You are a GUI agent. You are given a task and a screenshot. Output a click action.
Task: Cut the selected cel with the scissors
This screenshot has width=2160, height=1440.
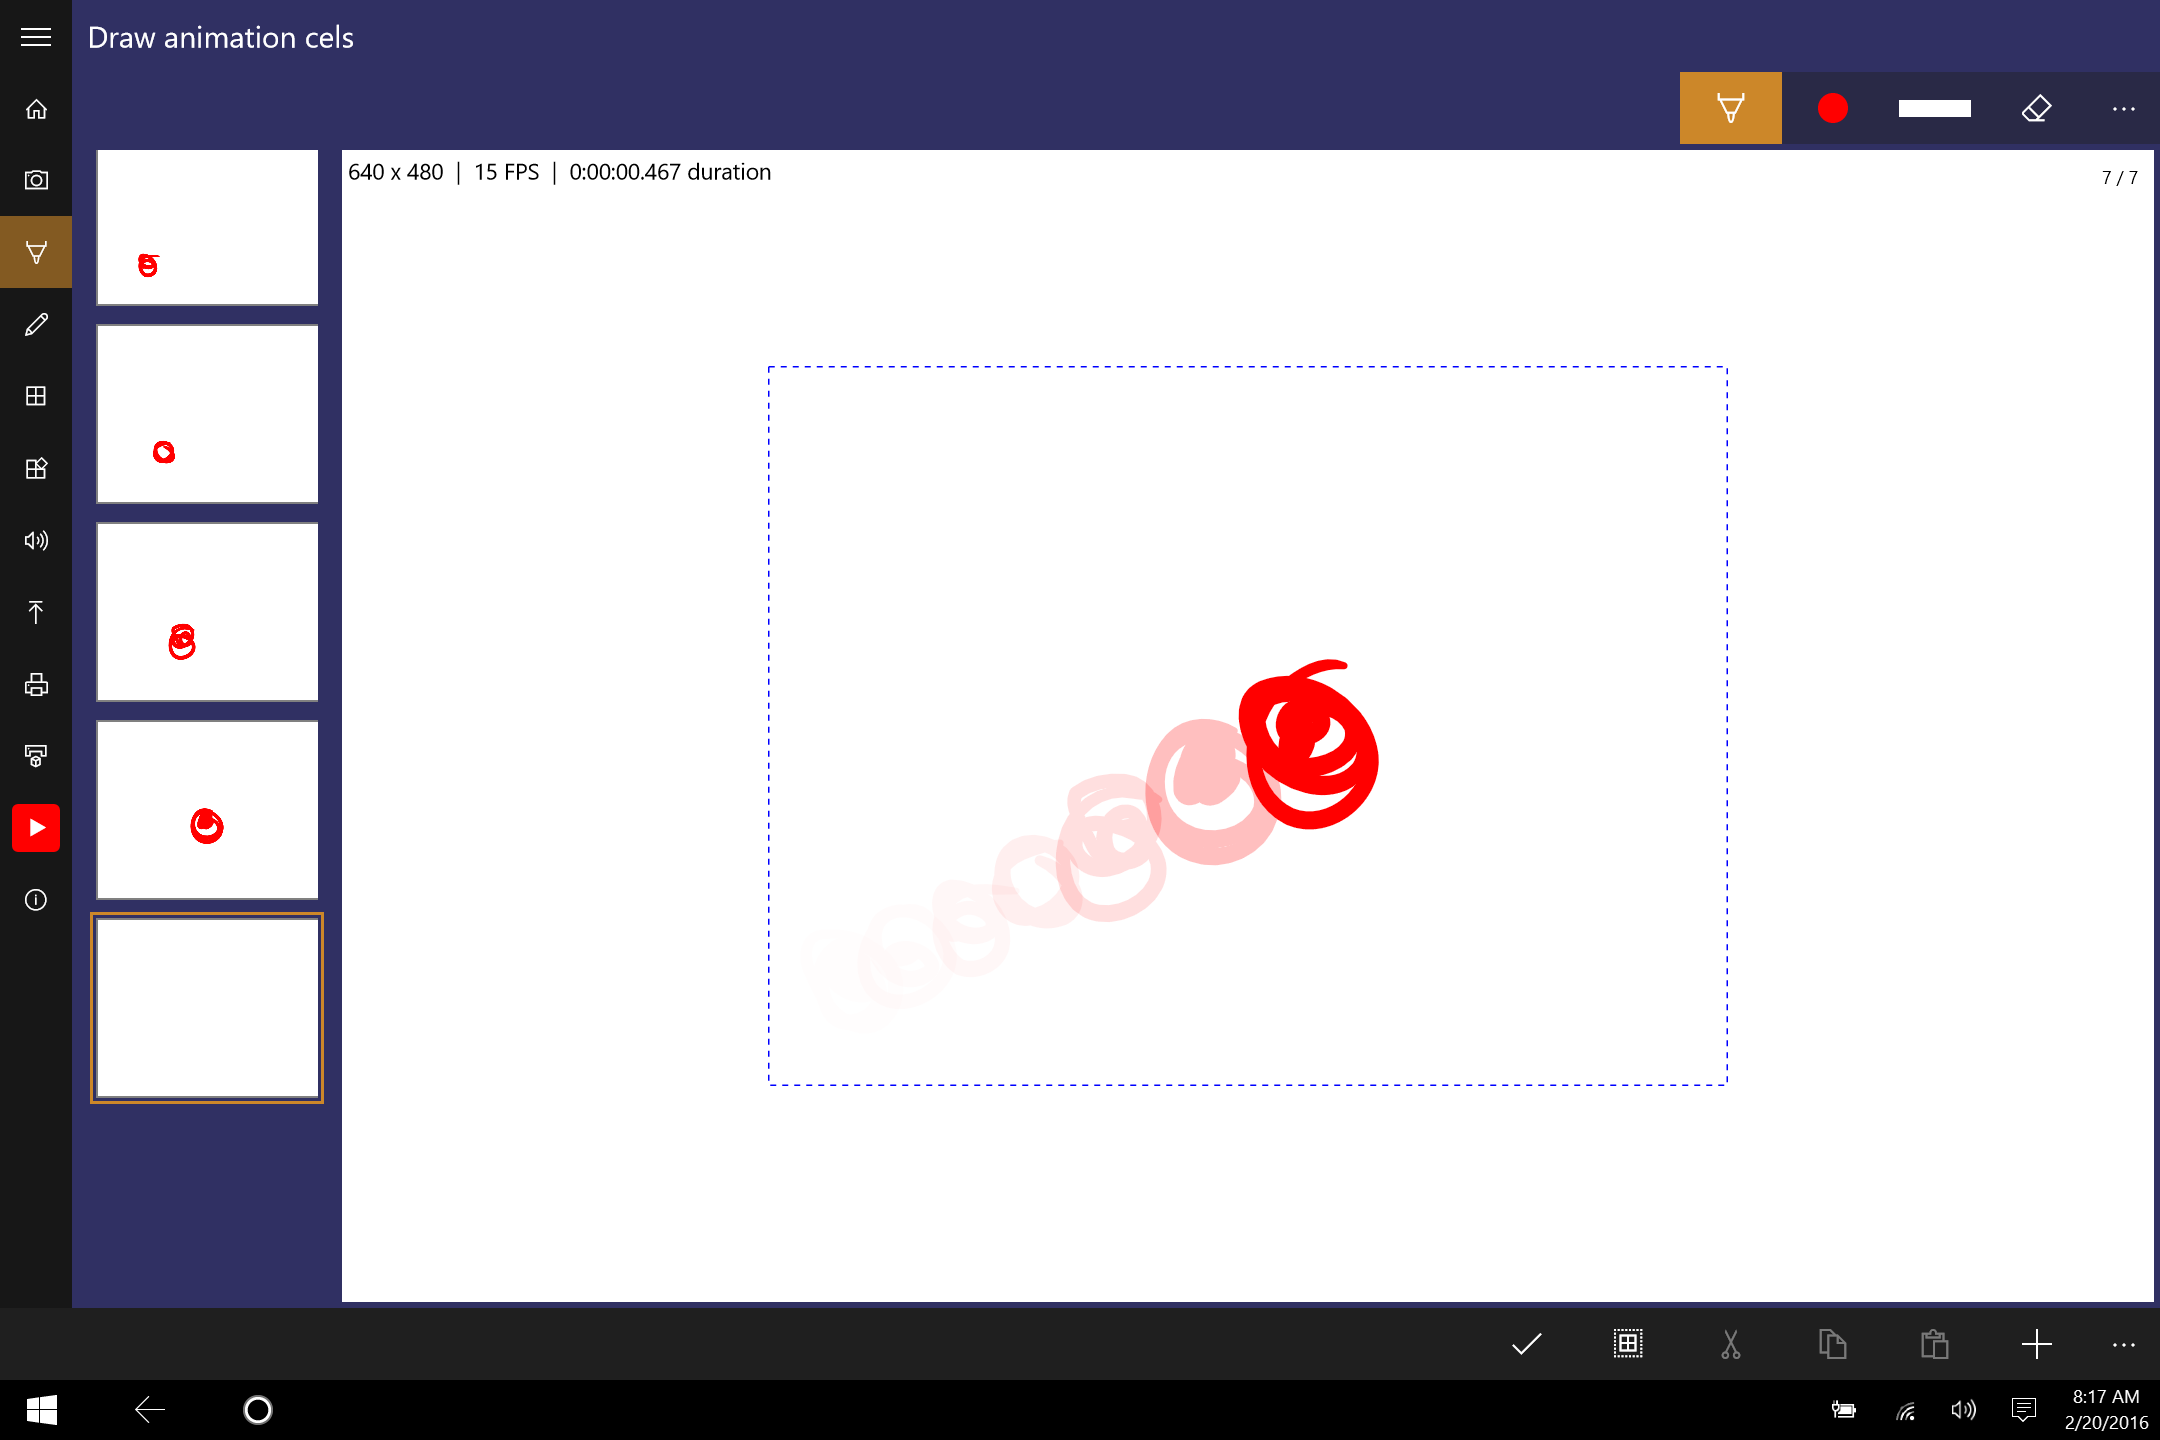(1730, 1344)
